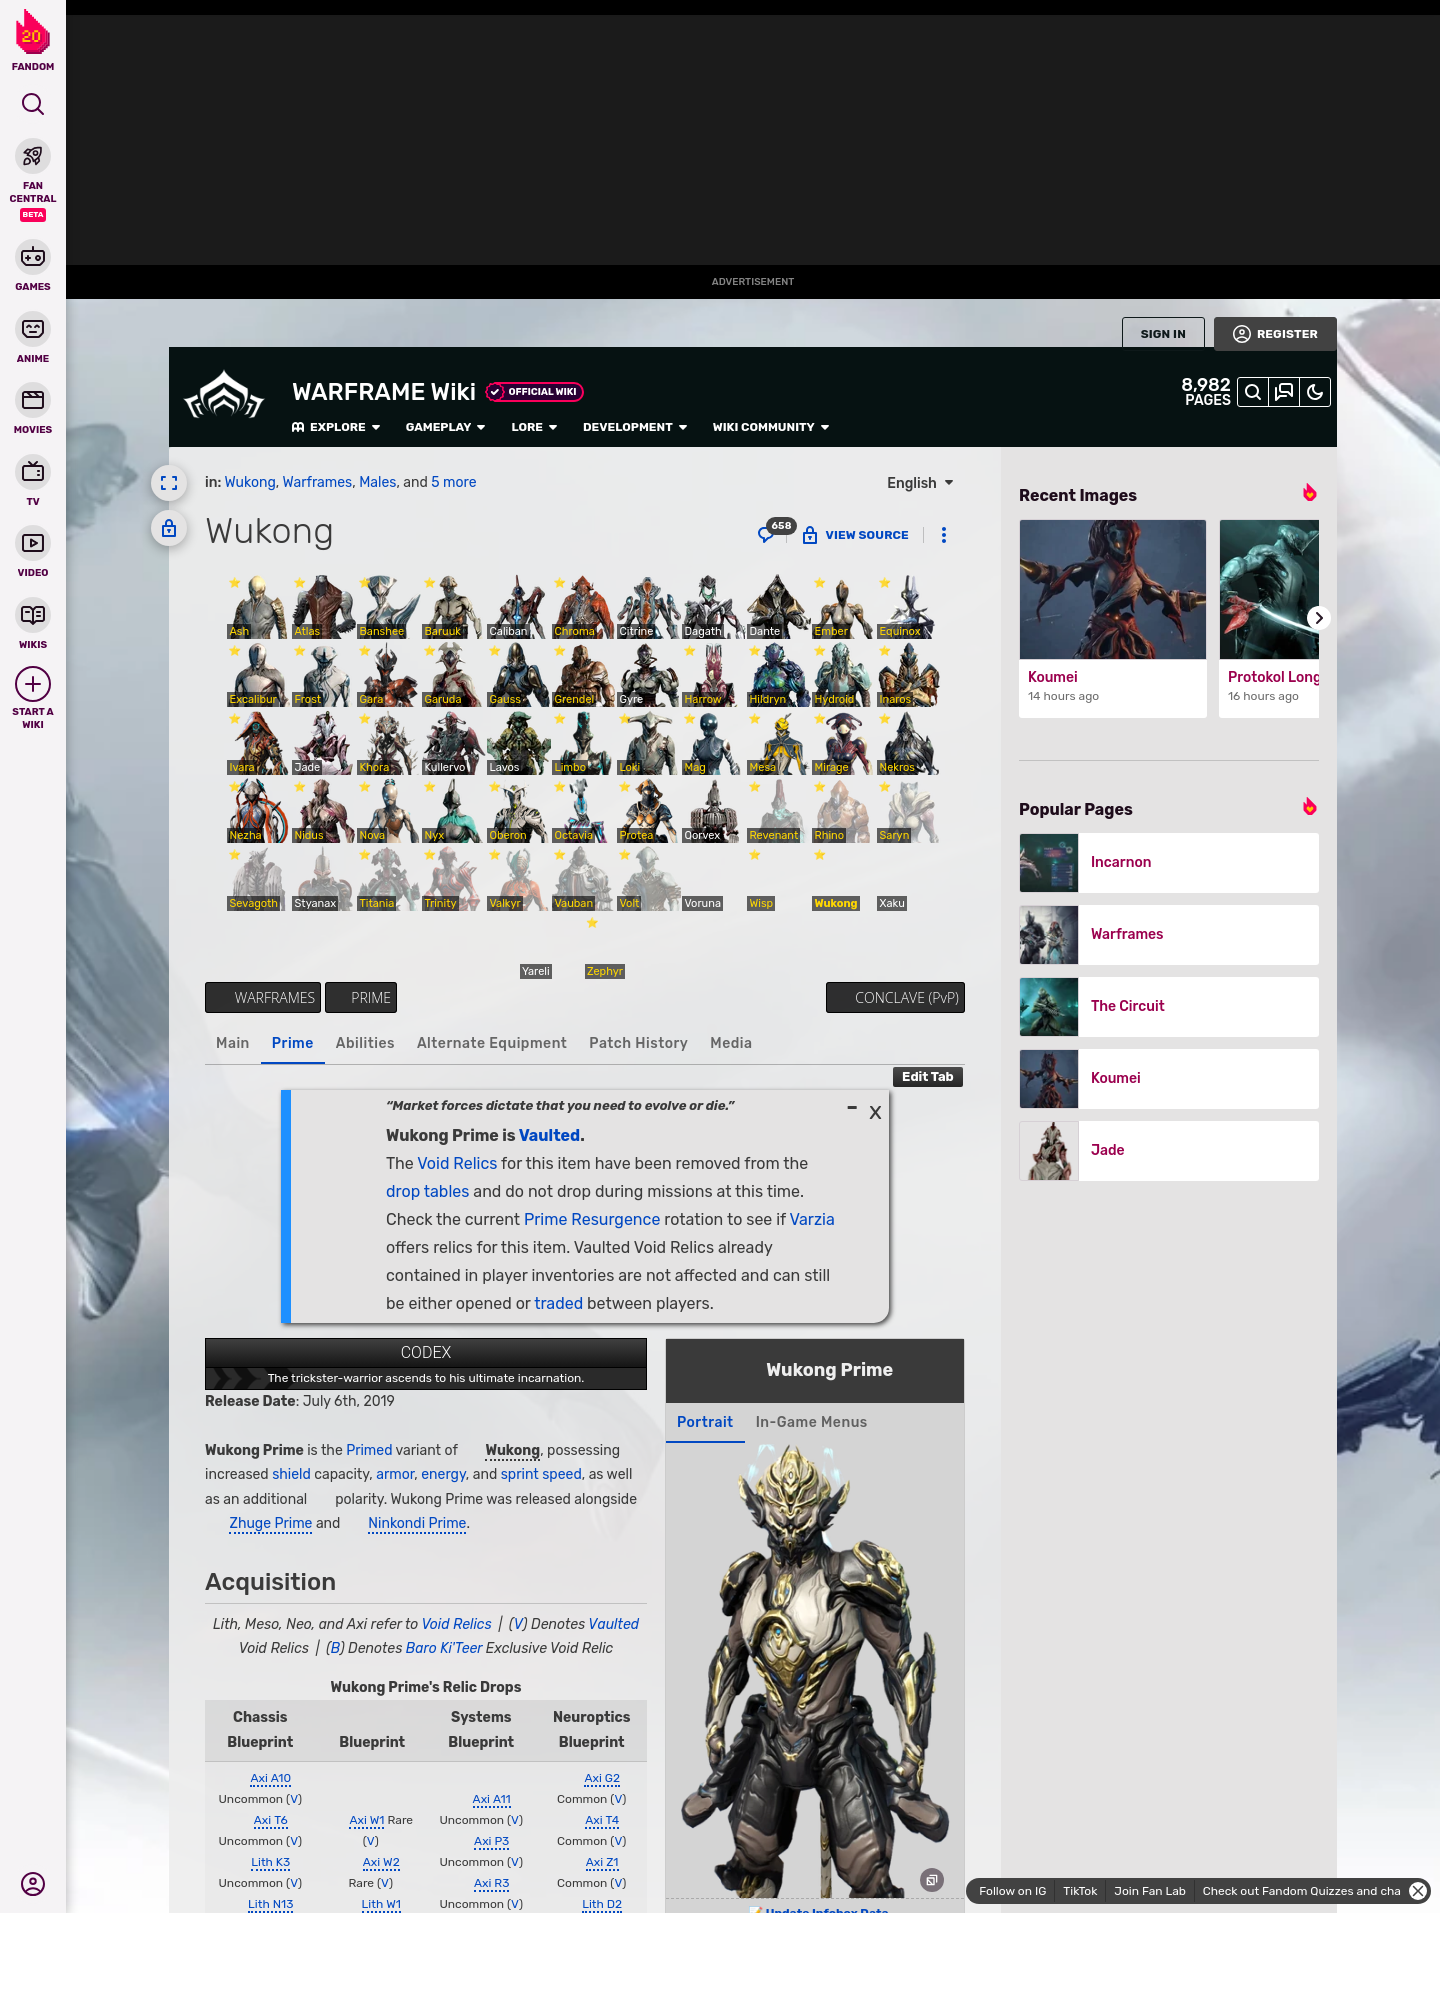This screenshot has width=1440, height=2000.
Task: Switch to the Abilities tab
Action: [365, 1043]
